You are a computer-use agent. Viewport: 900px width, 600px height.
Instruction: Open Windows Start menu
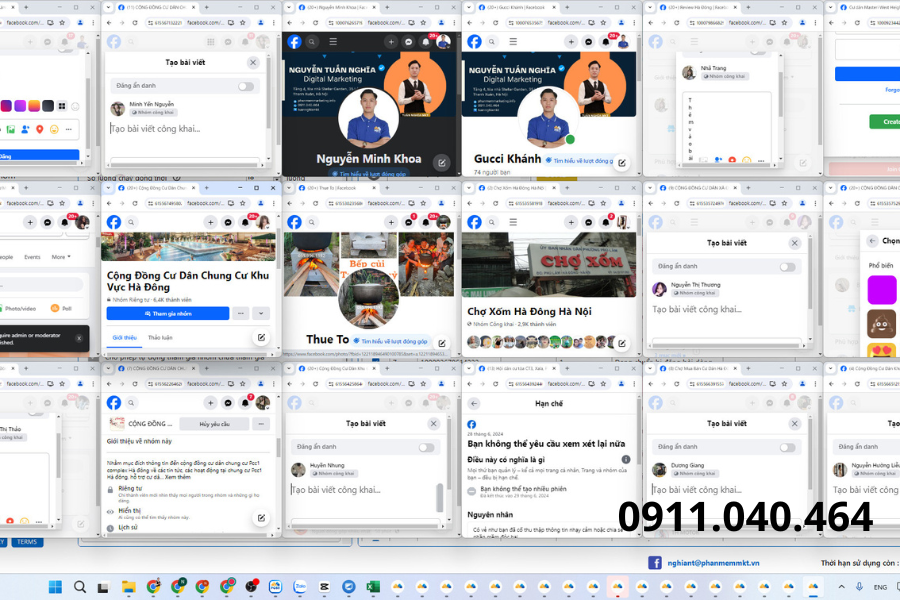pyautogui.click(x=55, y=586)
